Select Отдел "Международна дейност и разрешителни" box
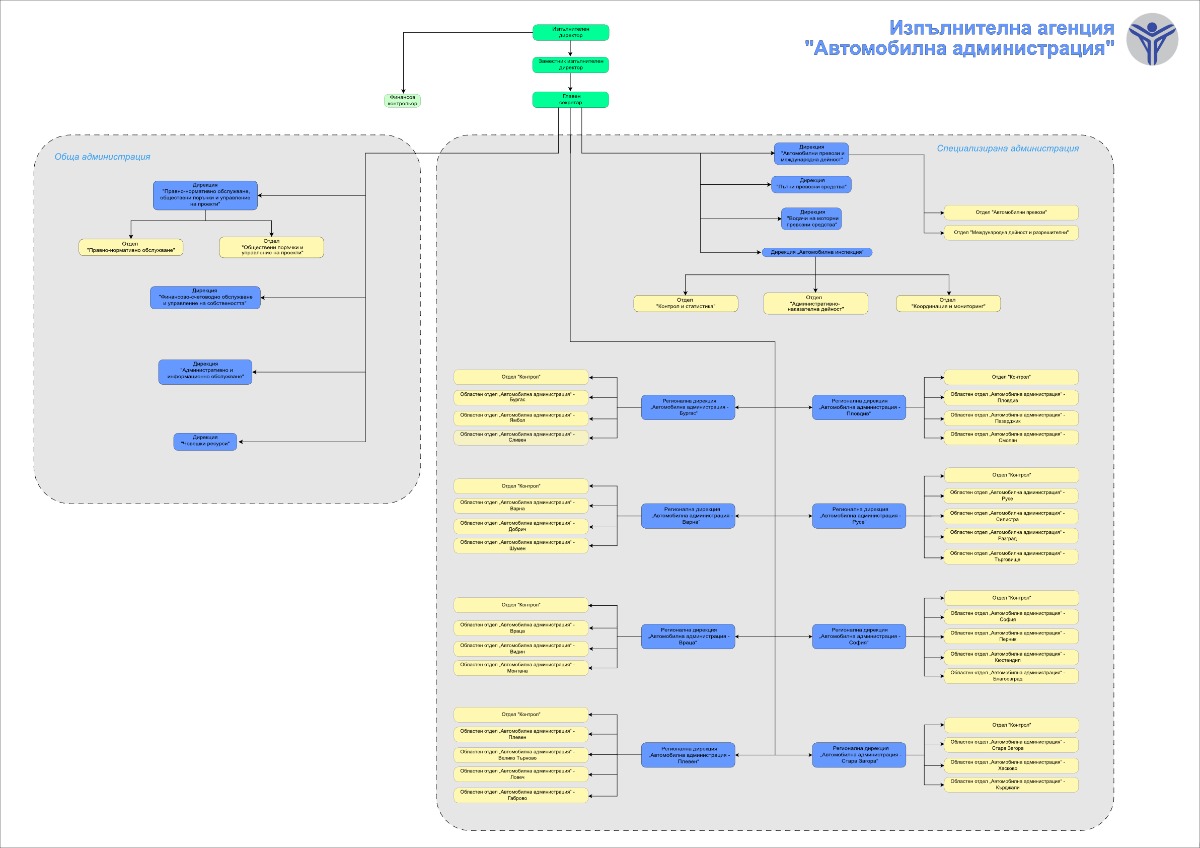 coord(1012,233)
